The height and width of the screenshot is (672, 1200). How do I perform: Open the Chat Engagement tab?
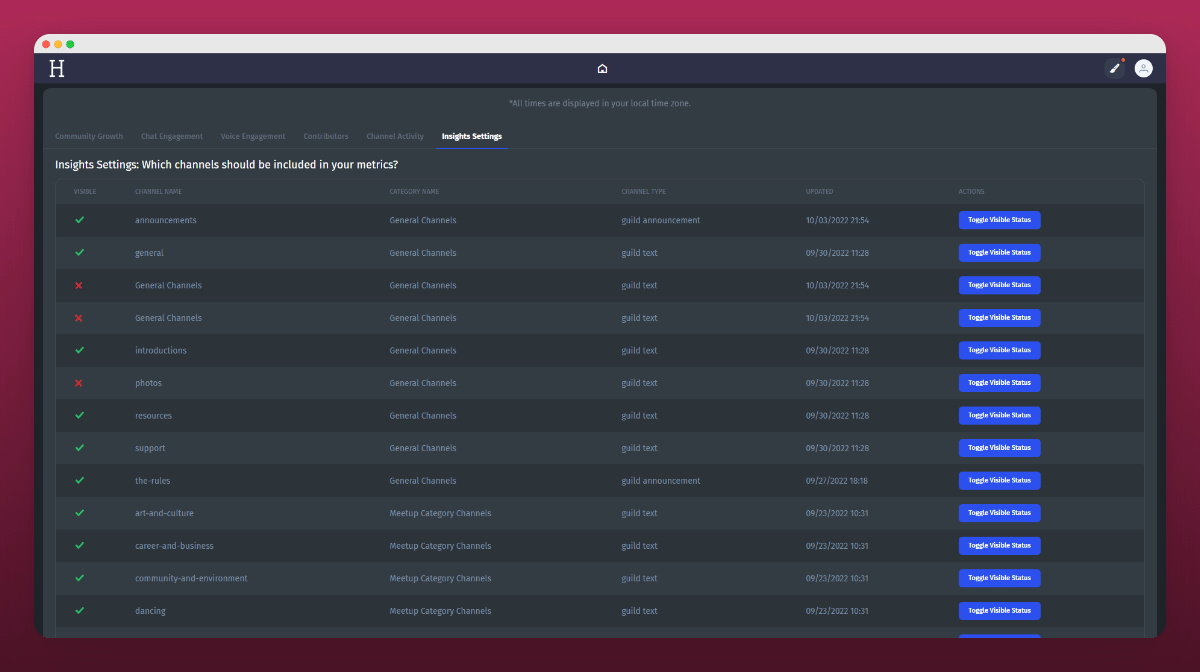[x=172, y=136]
